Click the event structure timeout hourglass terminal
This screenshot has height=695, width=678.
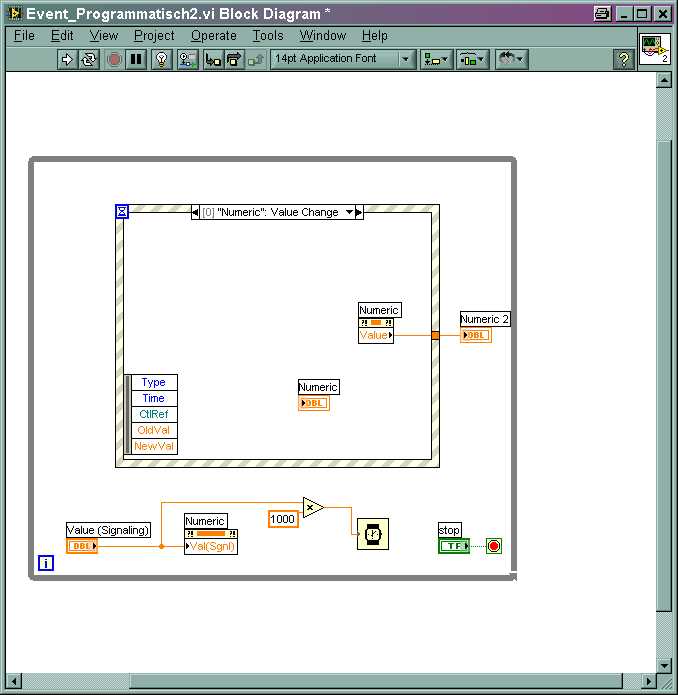pyautogui.click(x=122, y=211)
